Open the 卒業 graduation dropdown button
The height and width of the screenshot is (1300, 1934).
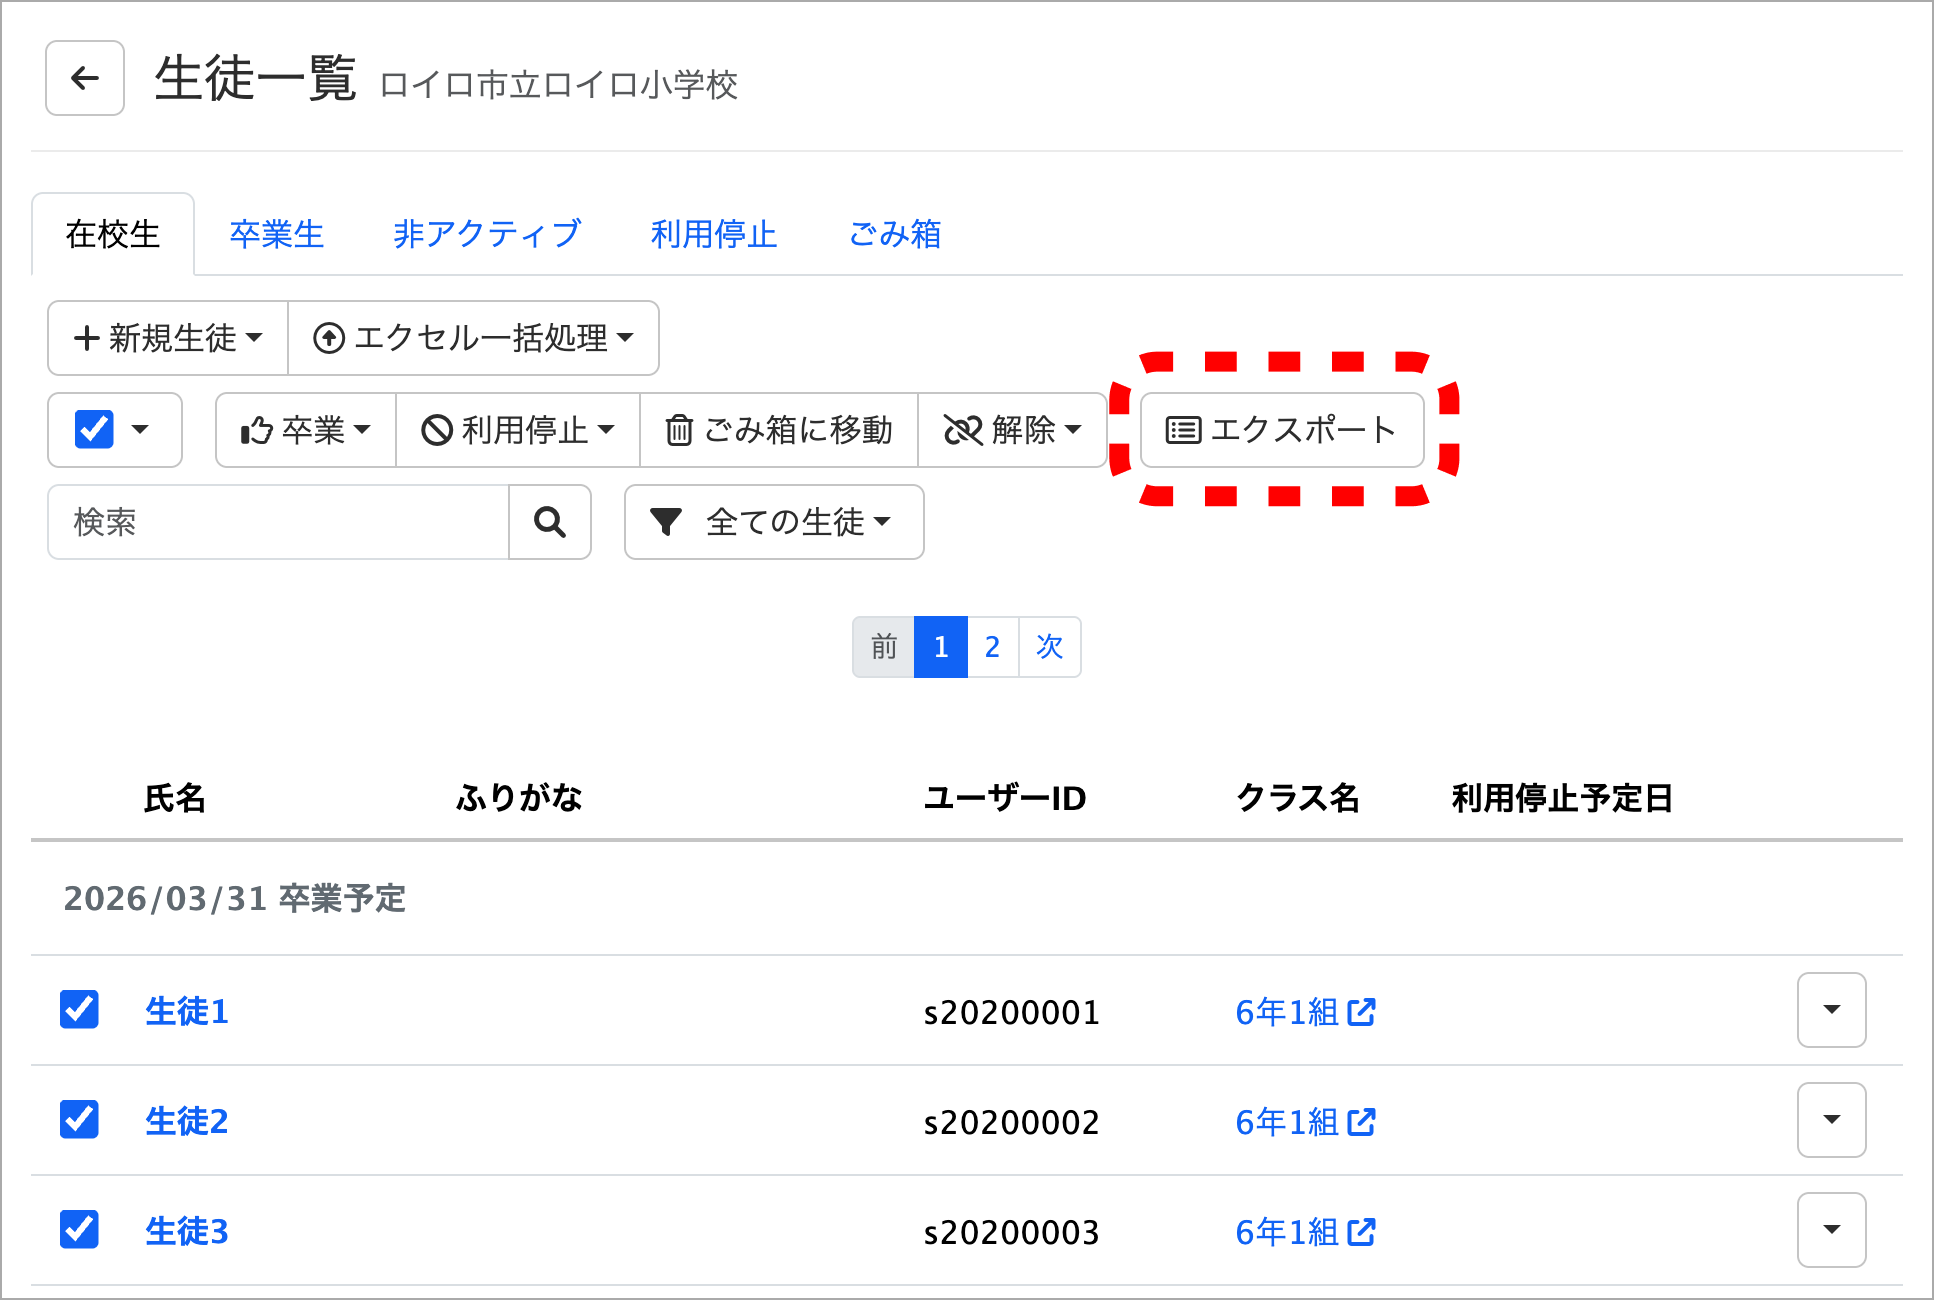pos(305,430)
